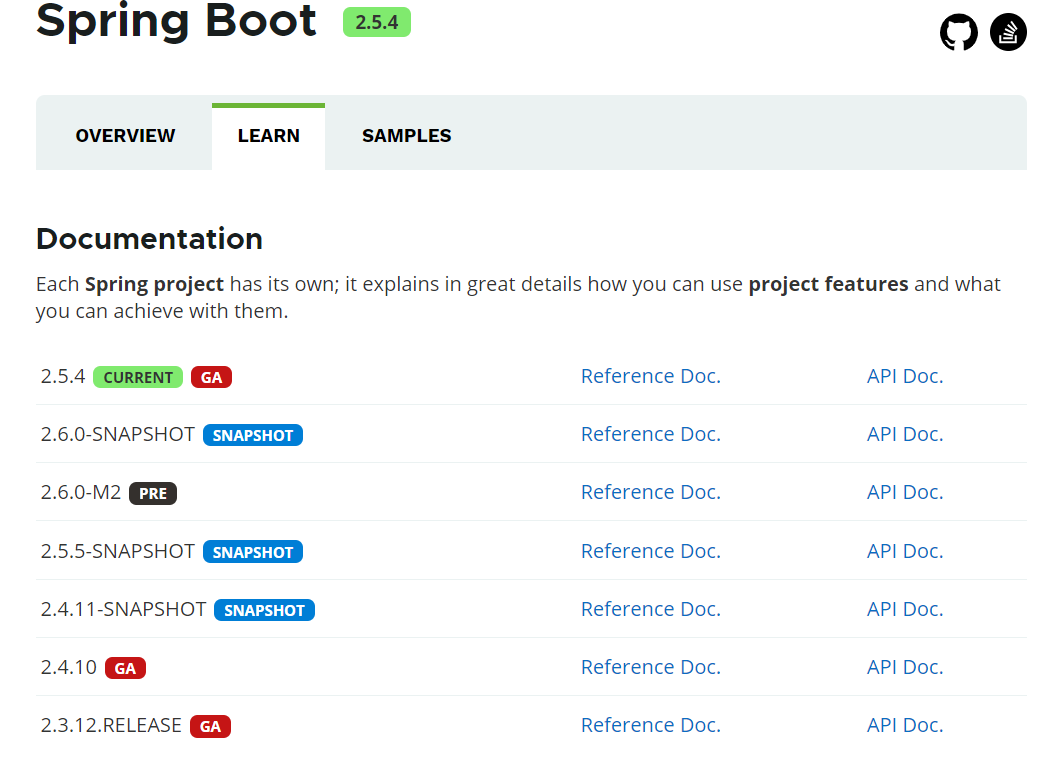
Task: Click the PRE badge on 2.6.0-M2
Action: tap(153, 494)
